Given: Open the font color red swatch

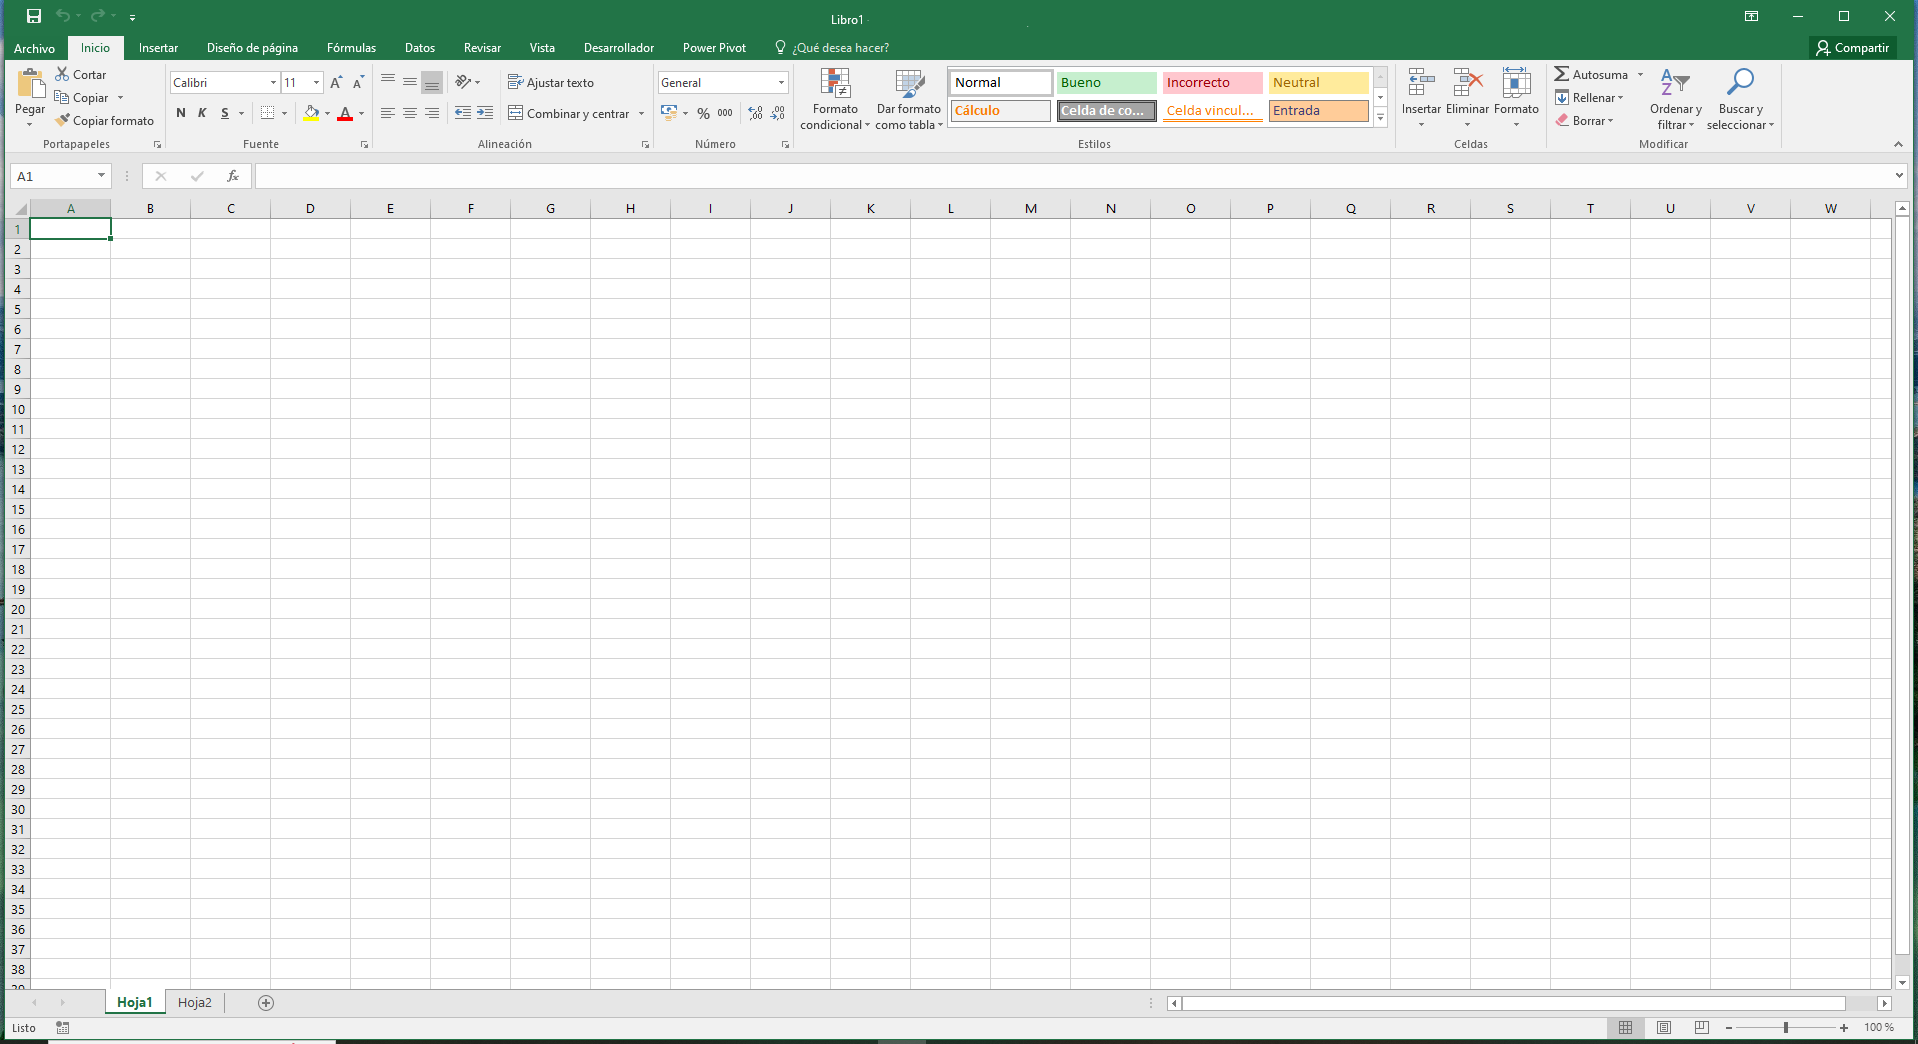Looking at the screenshot, I should (346, 113).
